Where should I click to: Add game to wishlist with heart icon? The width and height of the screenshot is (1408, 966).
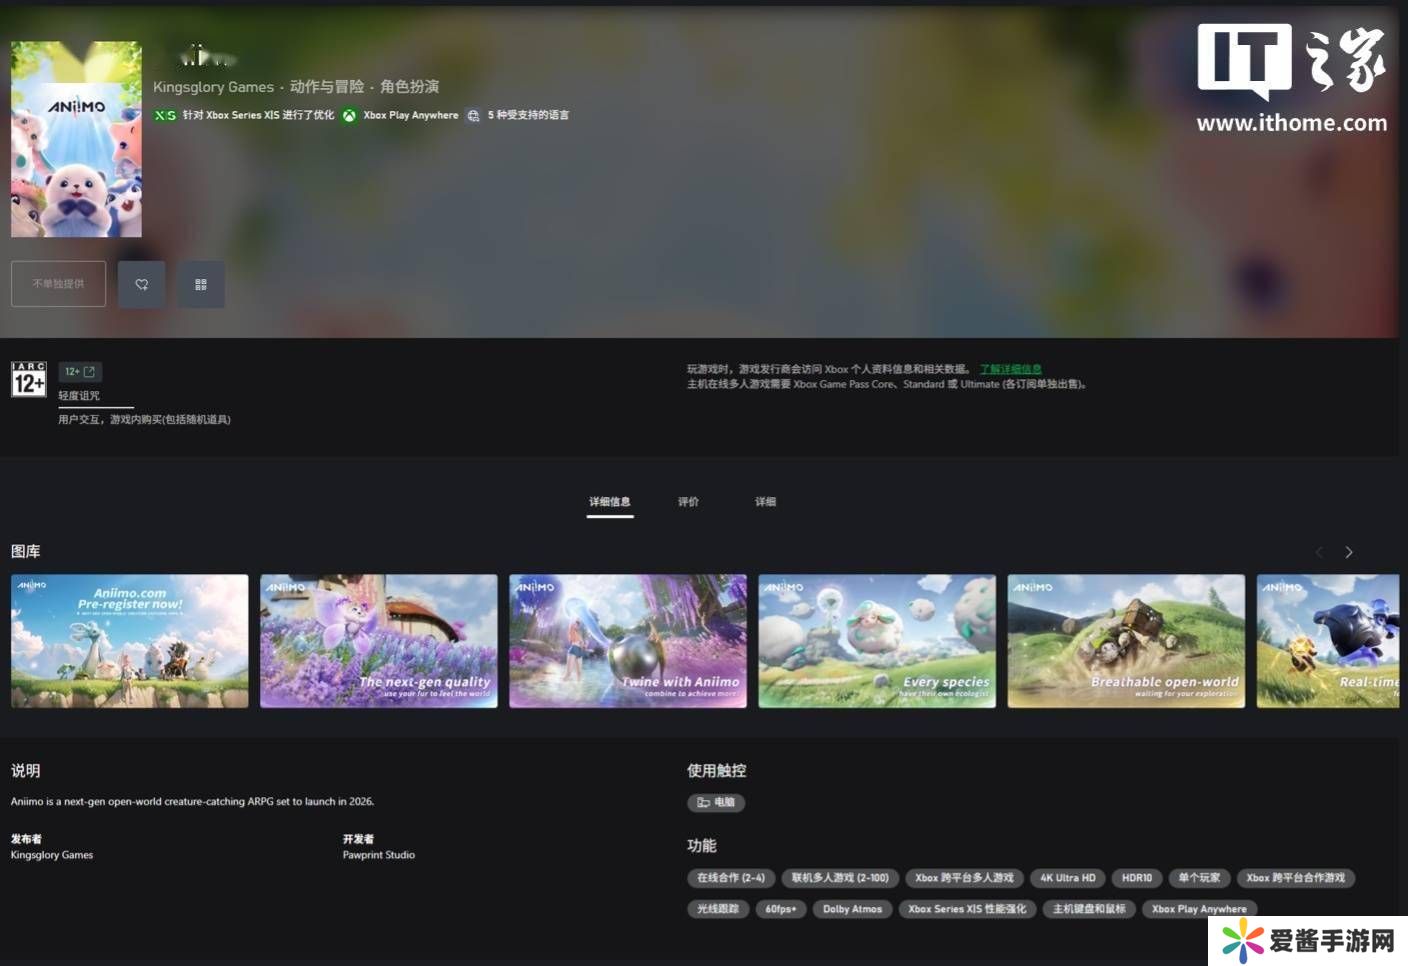tap(141, 285)
